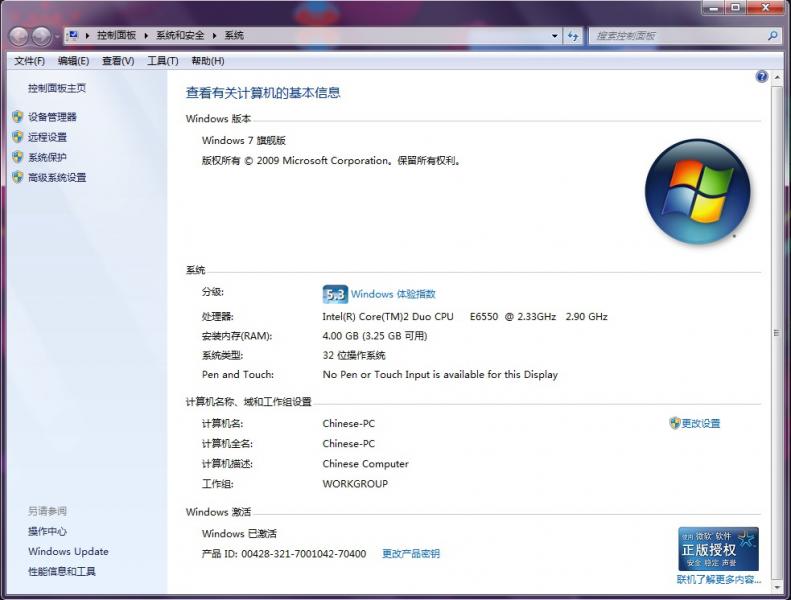Open the Windows 体验指数 link
791x600 pixels.
click(x=393, y=294)
